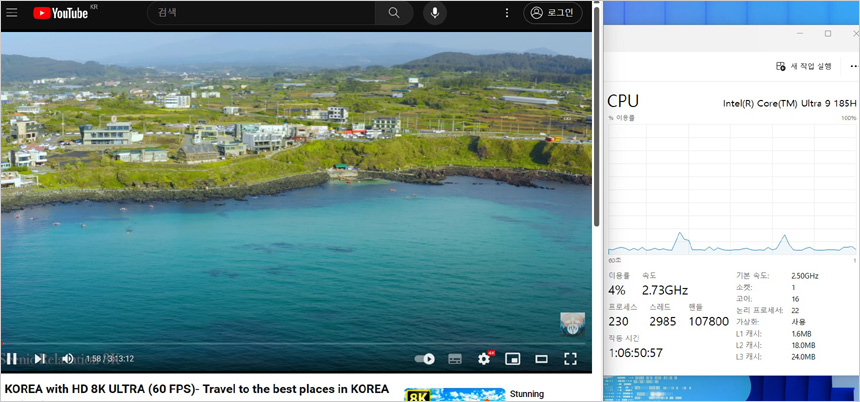This screenshot has height=402, width=860.
Task: Open the YouTube hamburger guide menu
Action: click(x=12, y=13)
